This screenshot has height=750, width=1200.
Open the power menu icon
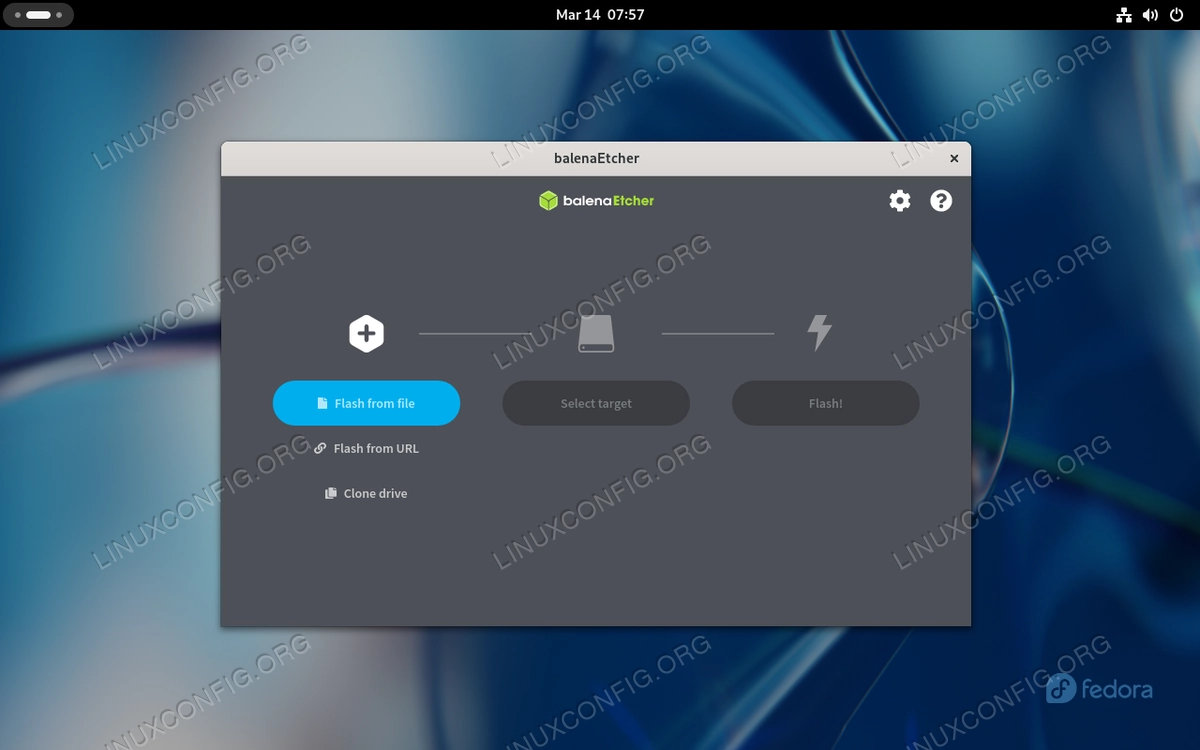click(x=1176, y=15)
